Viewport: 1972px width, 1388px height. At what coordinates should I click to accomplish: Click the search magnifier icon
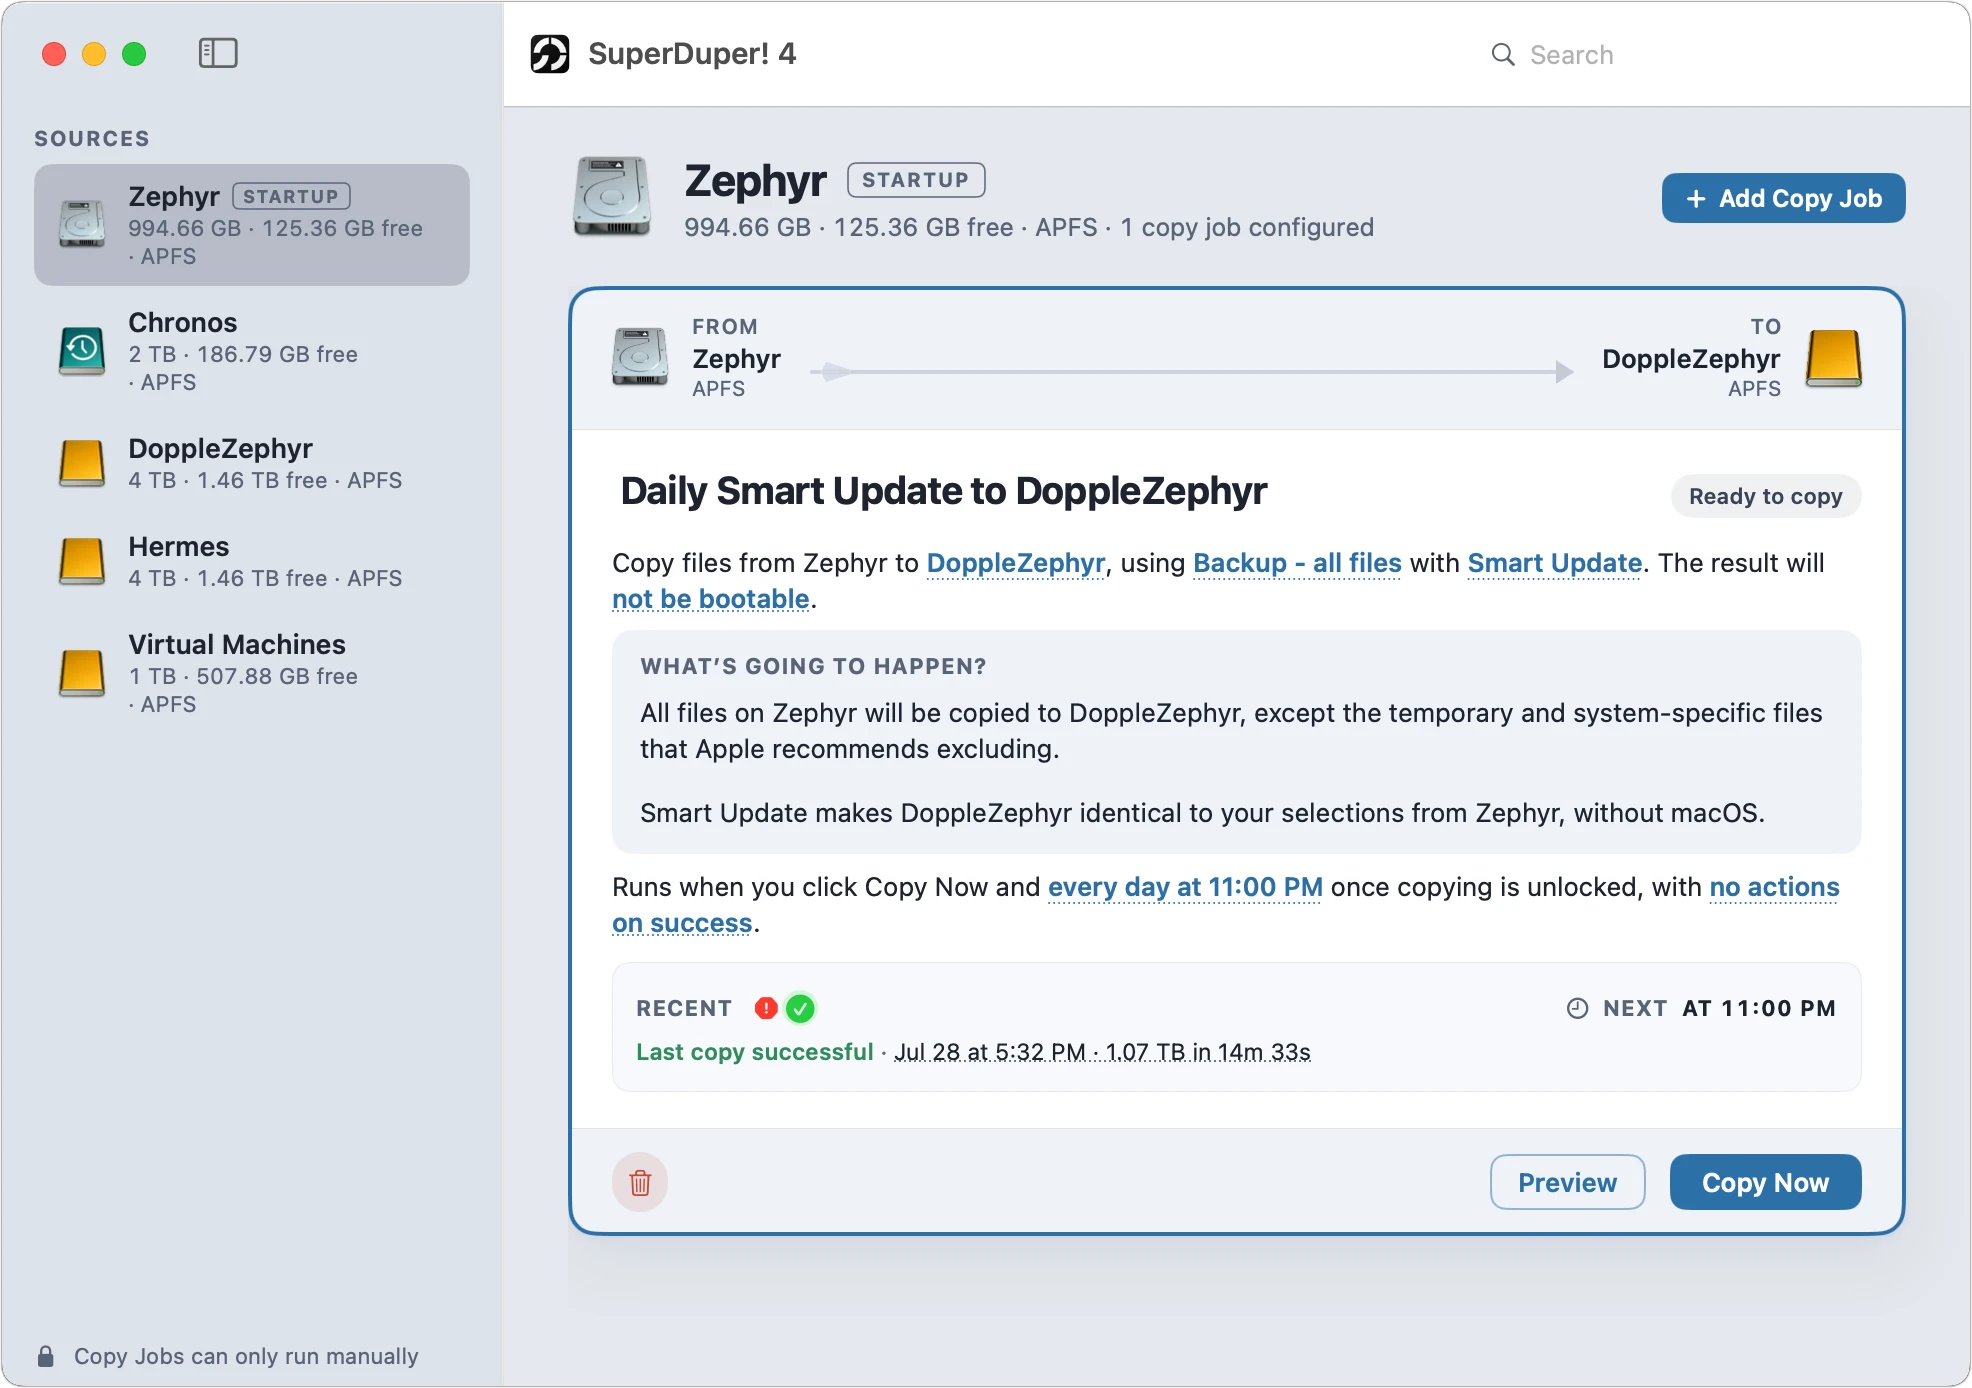point(1503,54)
